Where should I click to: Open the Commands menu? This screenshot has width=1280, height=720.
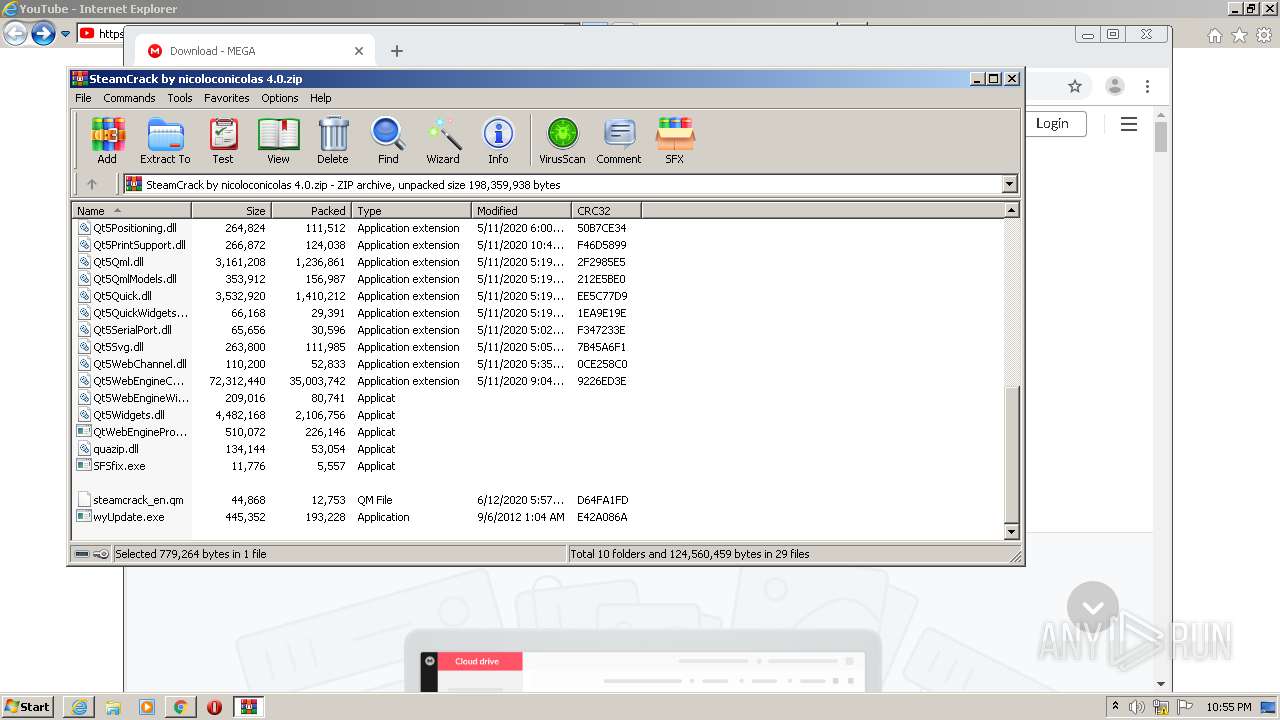click(129, 98)
